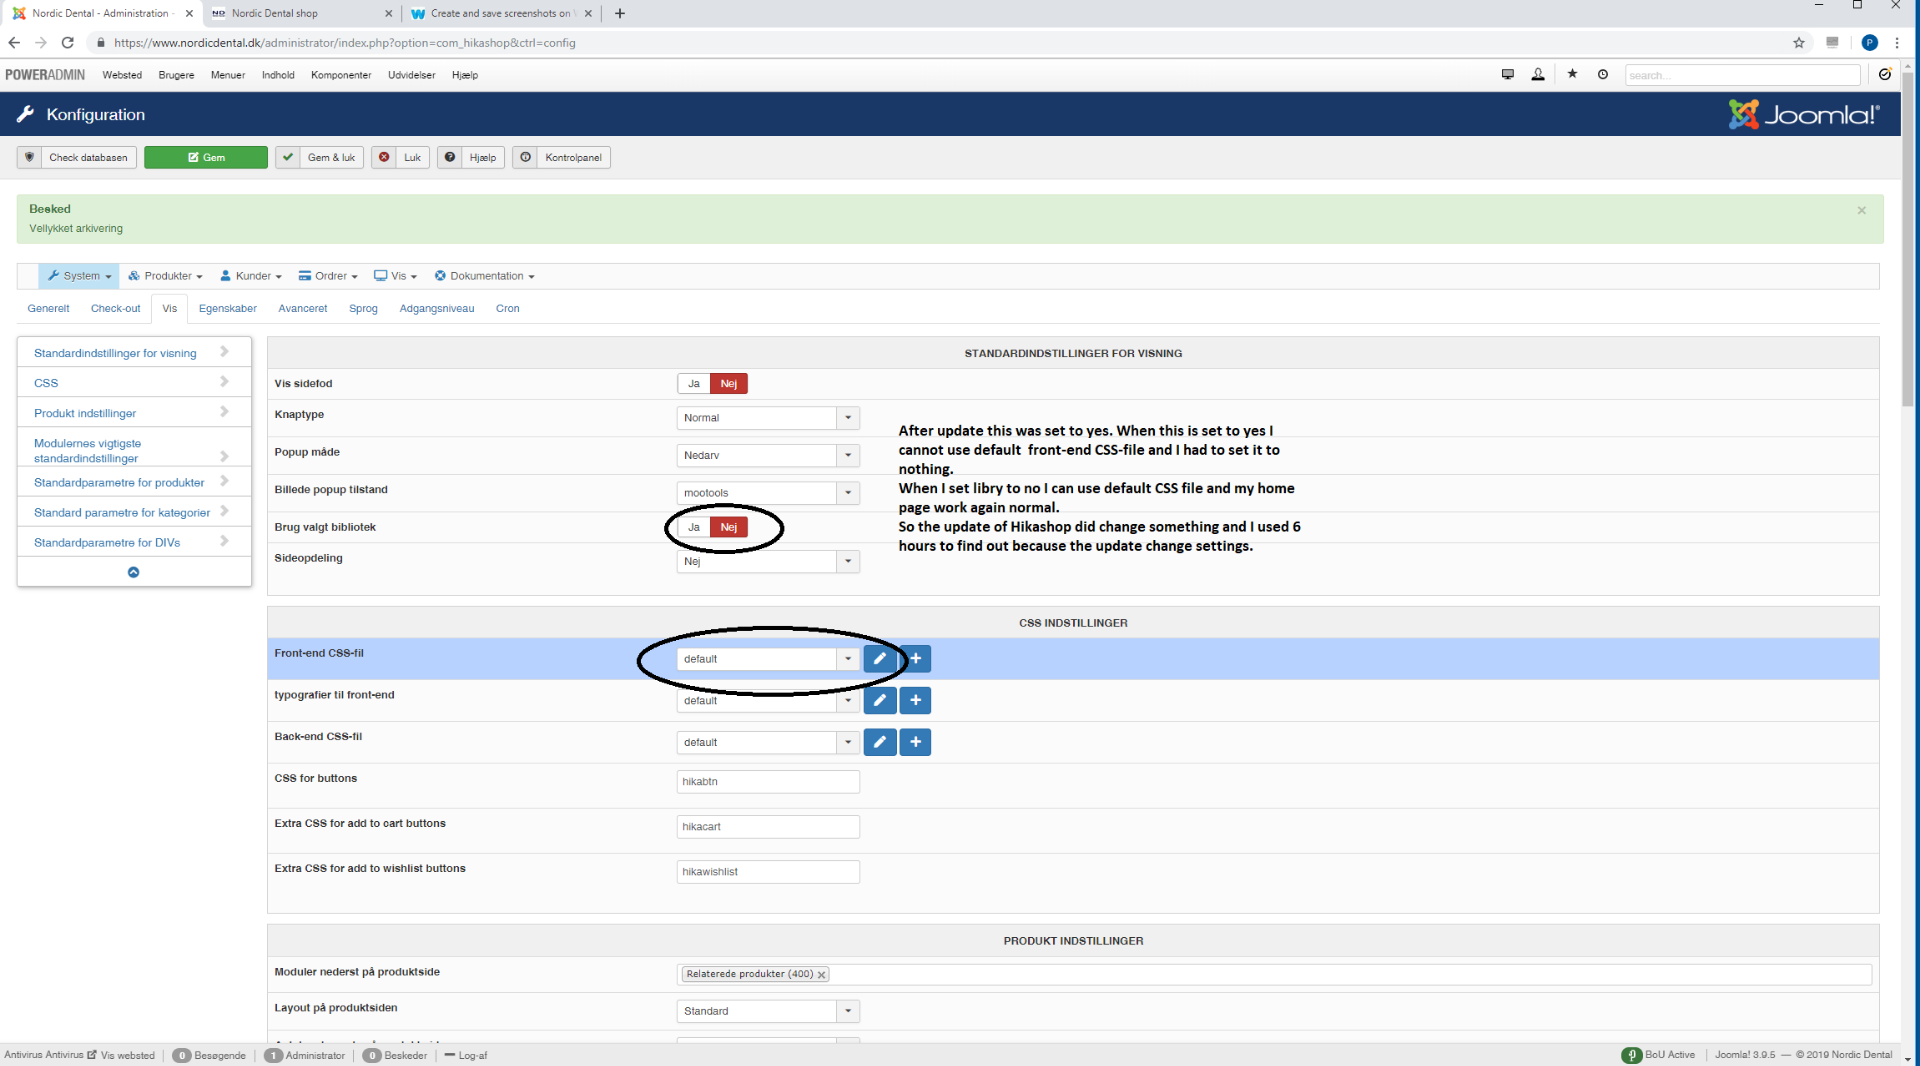The image size is (1920, 1066).
Task: Click the bookmark star icon in address bar
Action: [1799, 43]
